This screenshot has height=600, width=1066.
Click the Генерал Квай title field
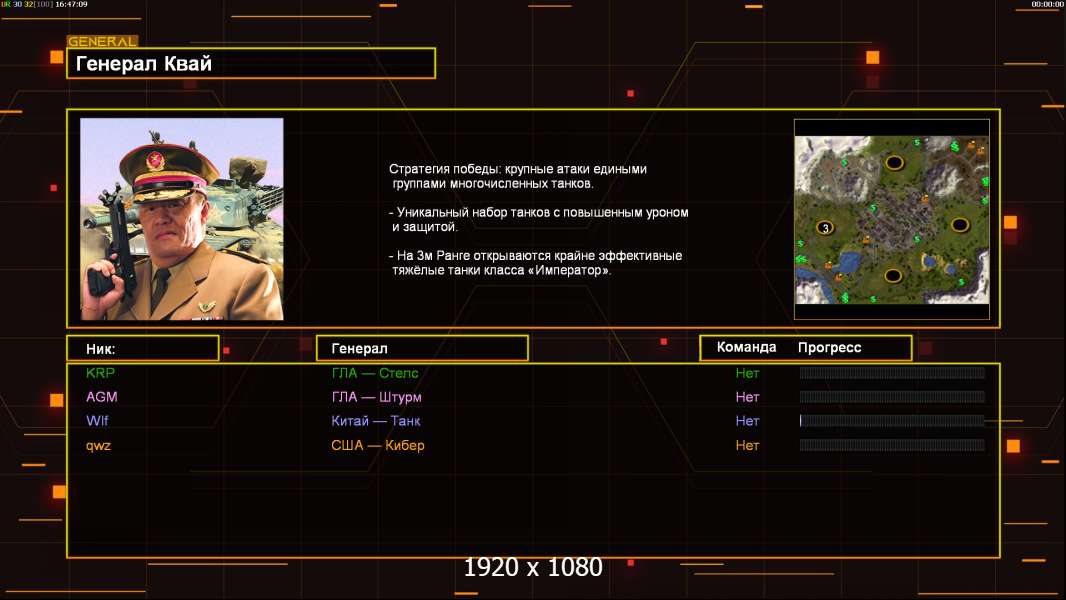(x=251, y=63)
